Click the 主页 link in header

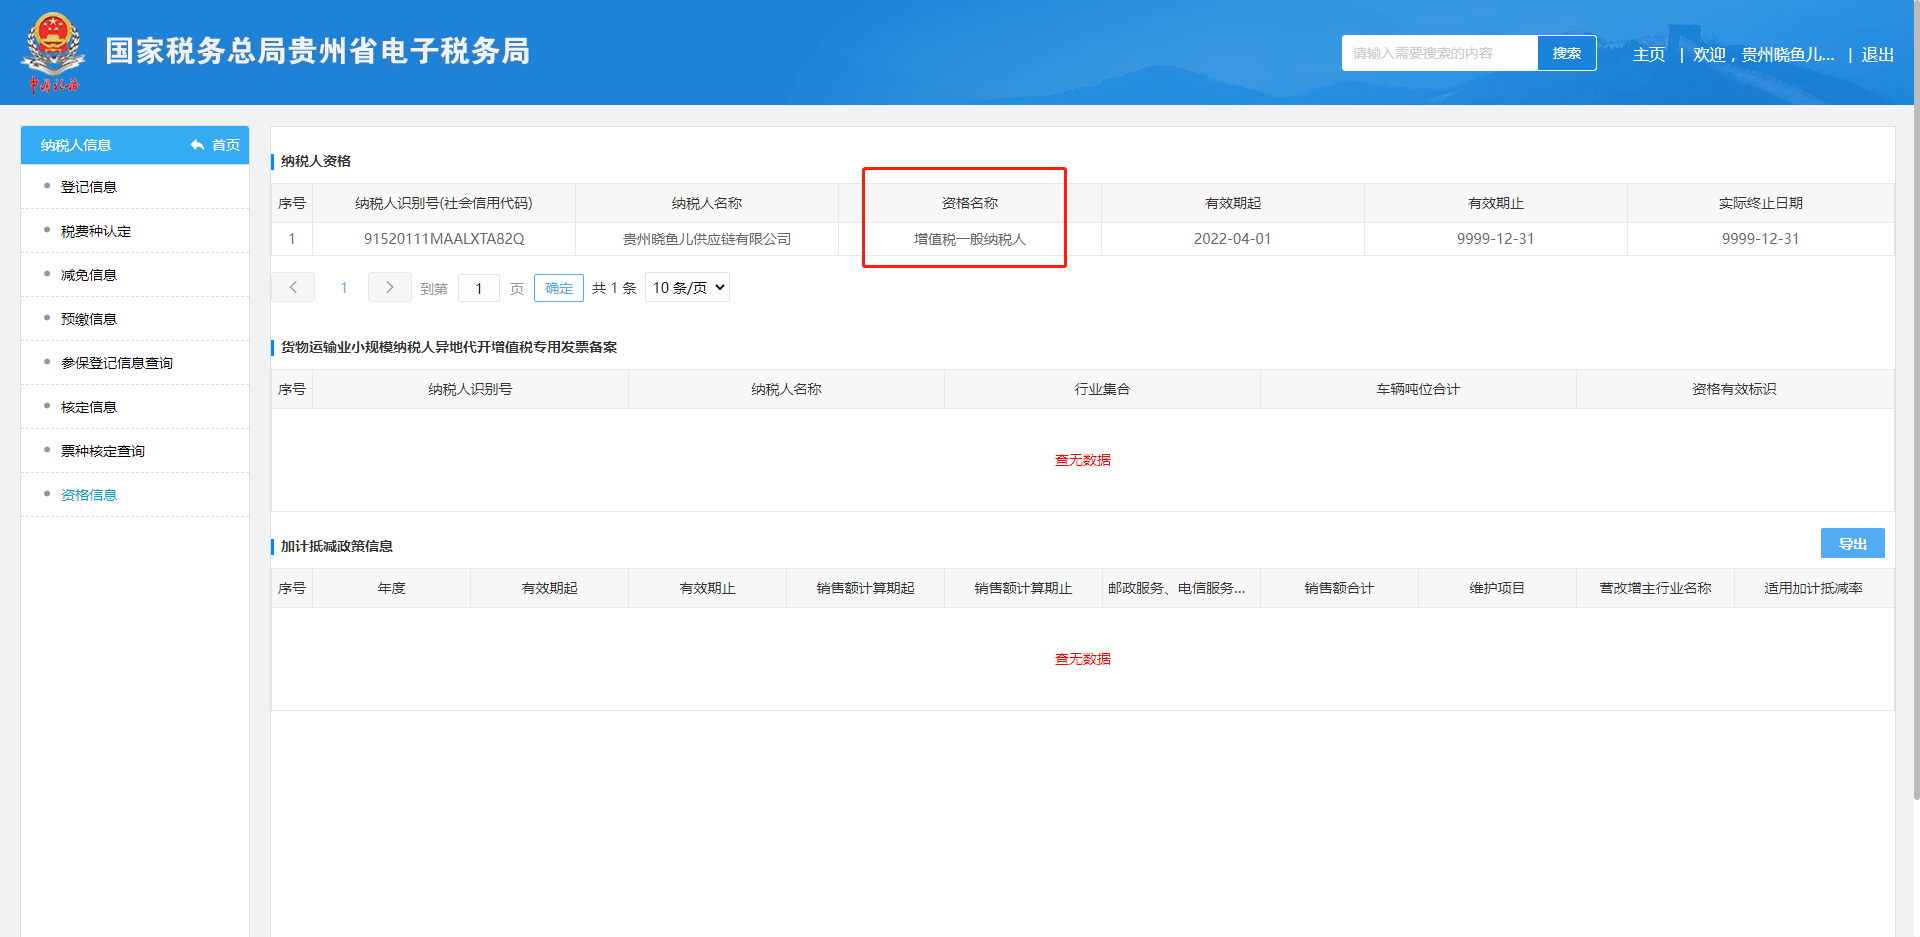[x=1649, y=54]
